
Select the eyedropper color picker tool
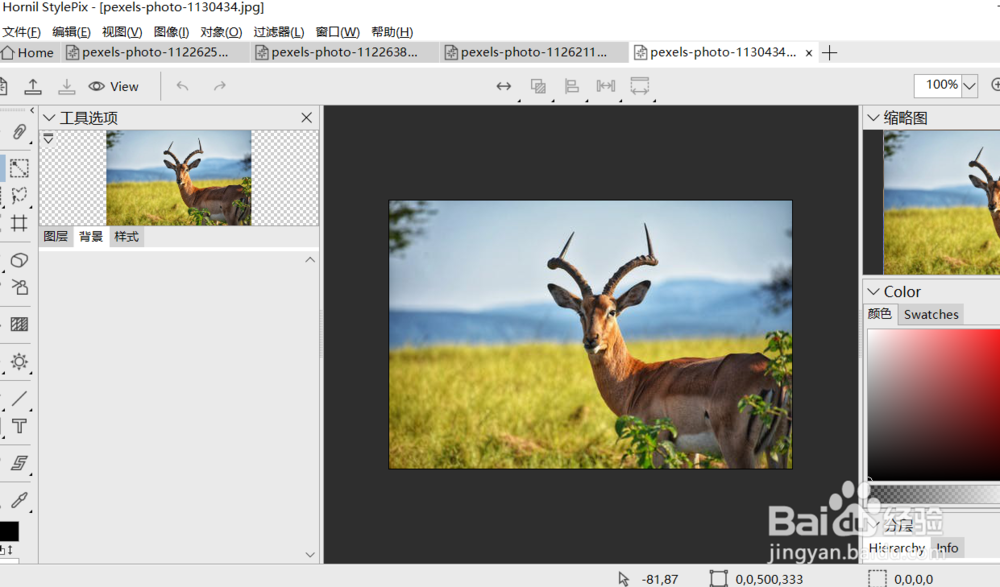click(19, 500)
